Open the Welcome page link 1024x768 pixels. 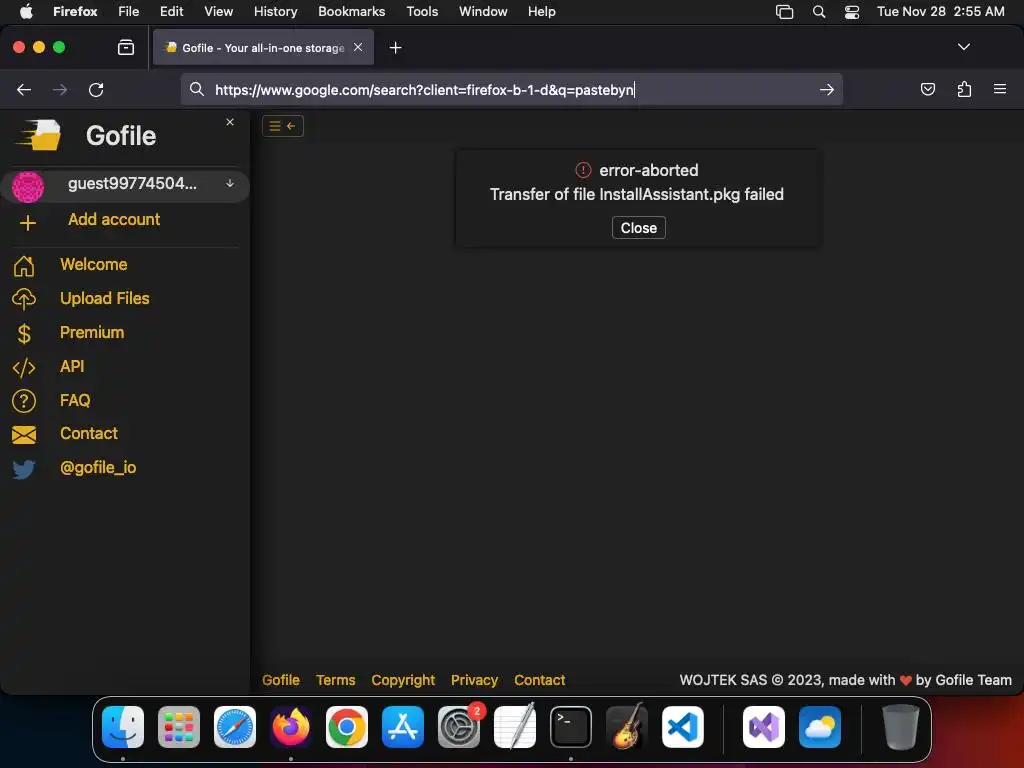pyautogui.click(x=93, y=264)
